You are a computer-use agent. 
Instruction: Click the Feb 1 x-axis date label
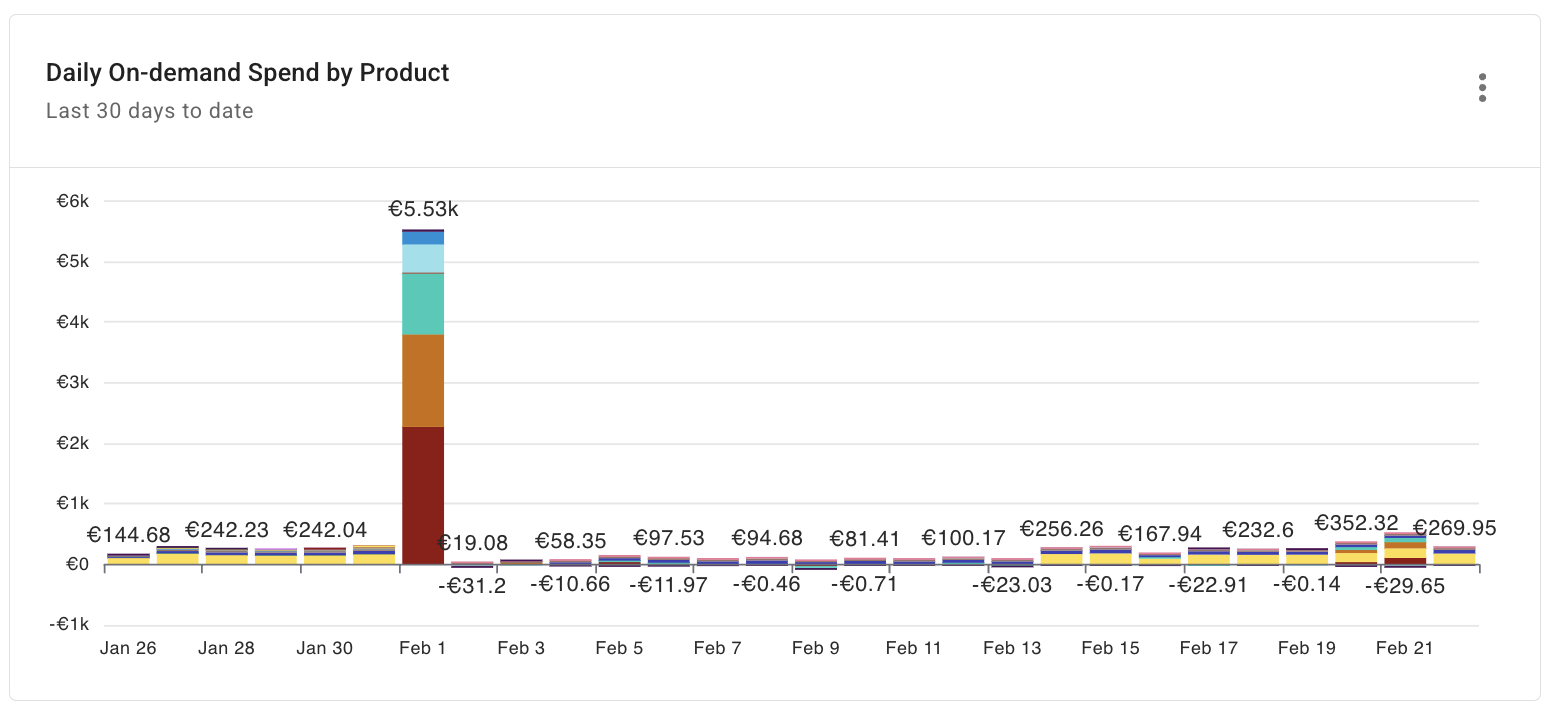pos(423,647)
